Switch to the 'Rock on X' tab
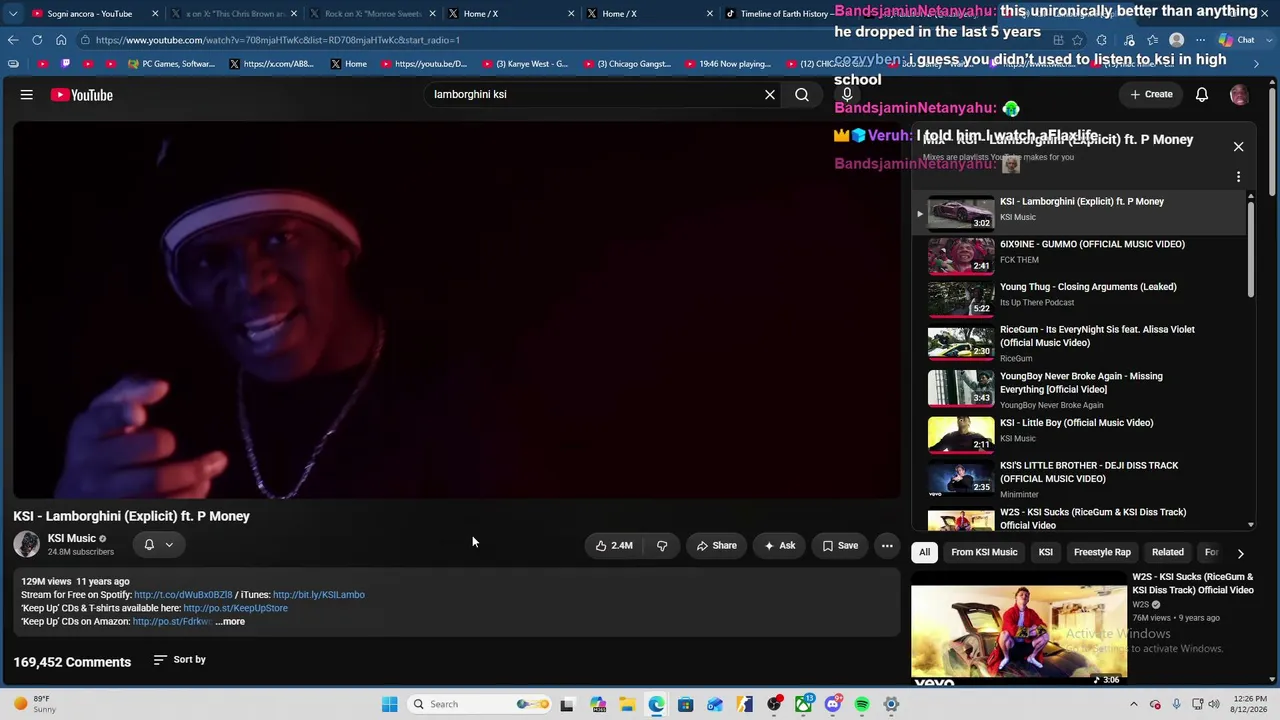 371,14
